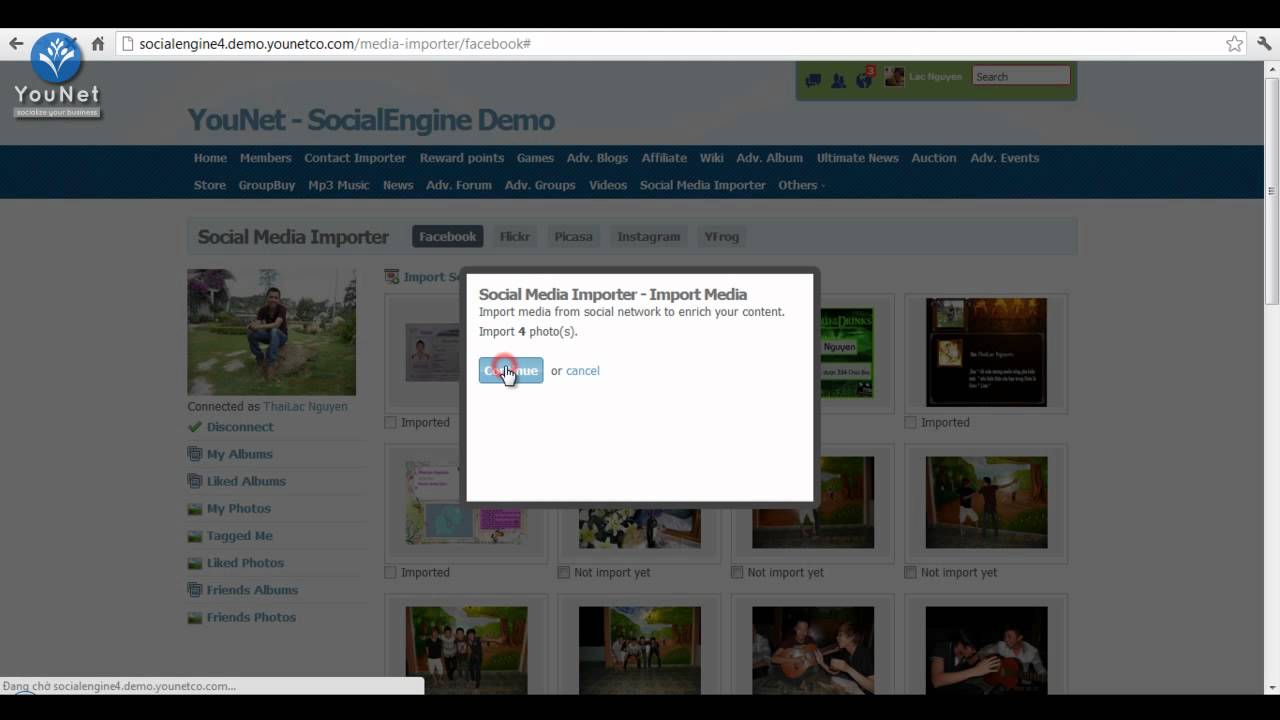Viewport: 1280px width, 720px height.
Task: Open Liked Photos in the sidebar
Action: click(x=245, y=562)
